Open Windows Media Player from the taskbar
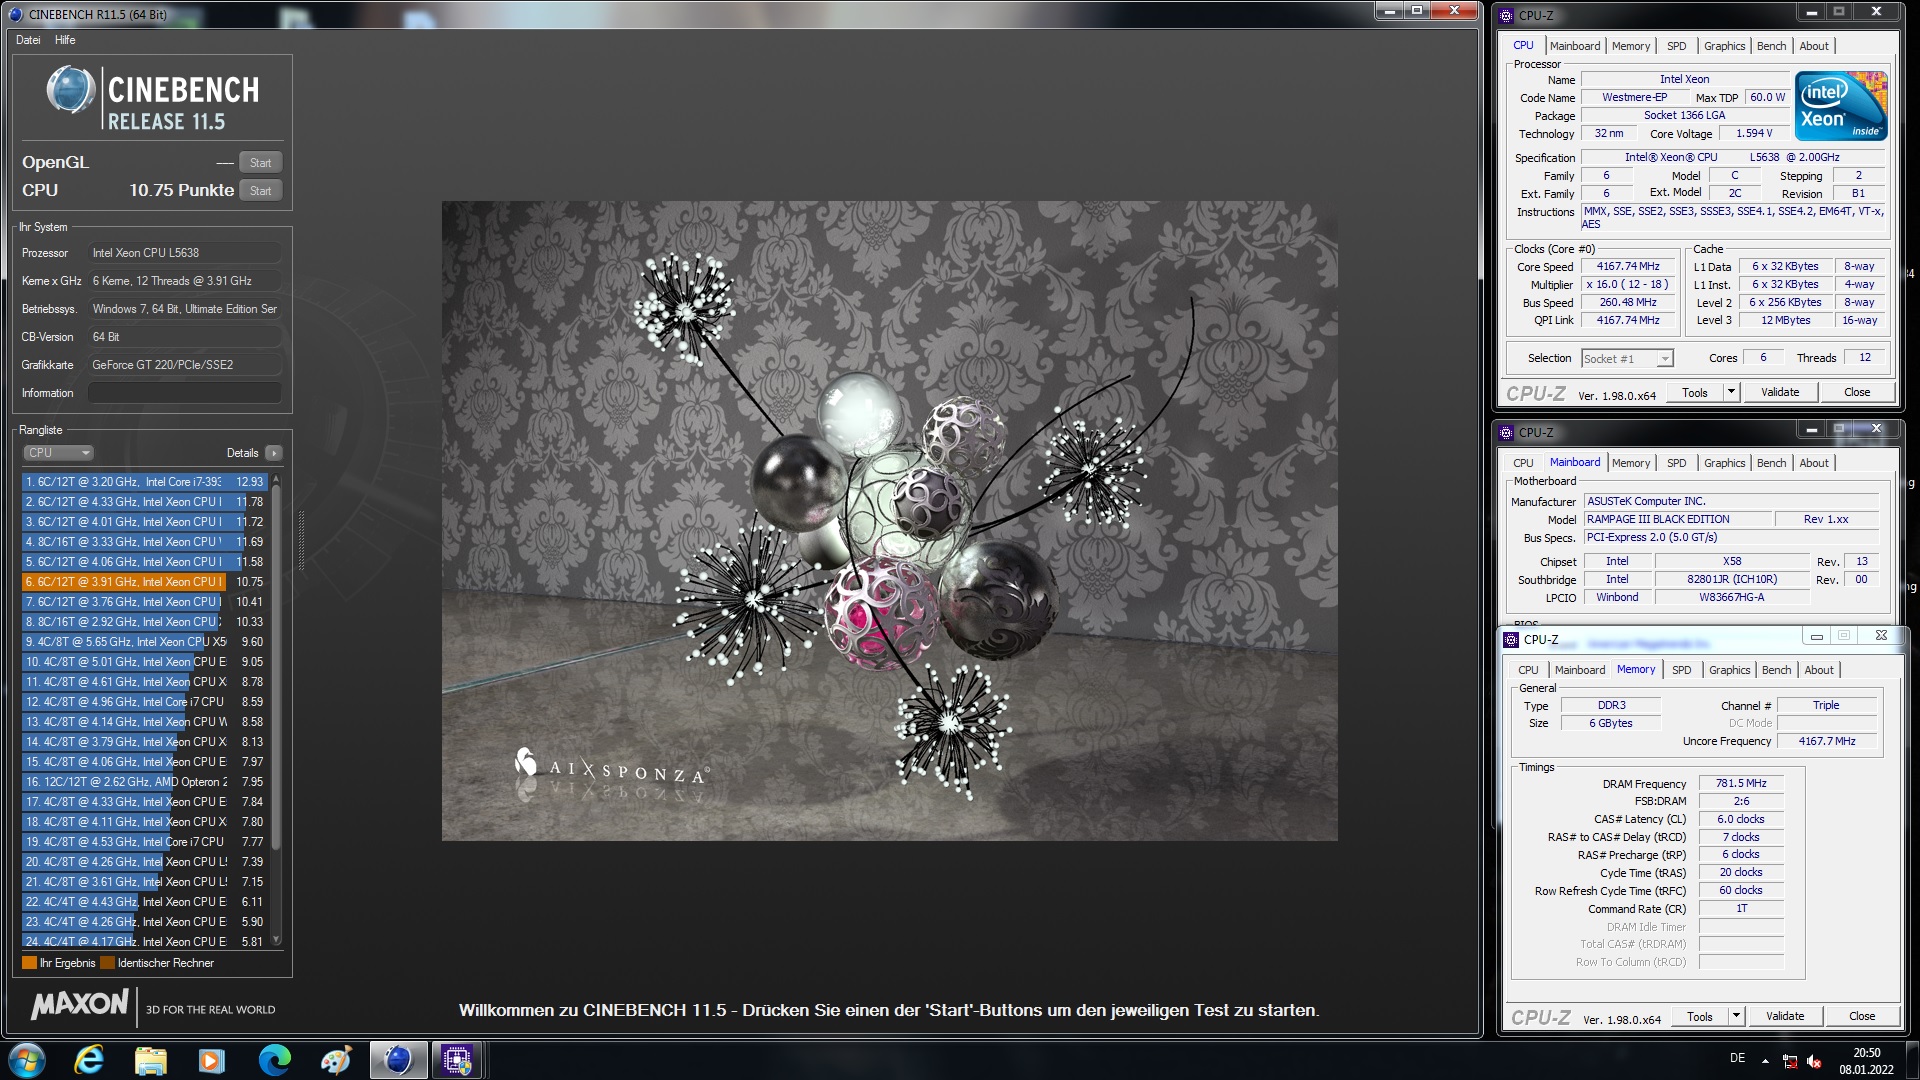The height and width of the screenshot is (1080, 1920). coord(211,1060)
